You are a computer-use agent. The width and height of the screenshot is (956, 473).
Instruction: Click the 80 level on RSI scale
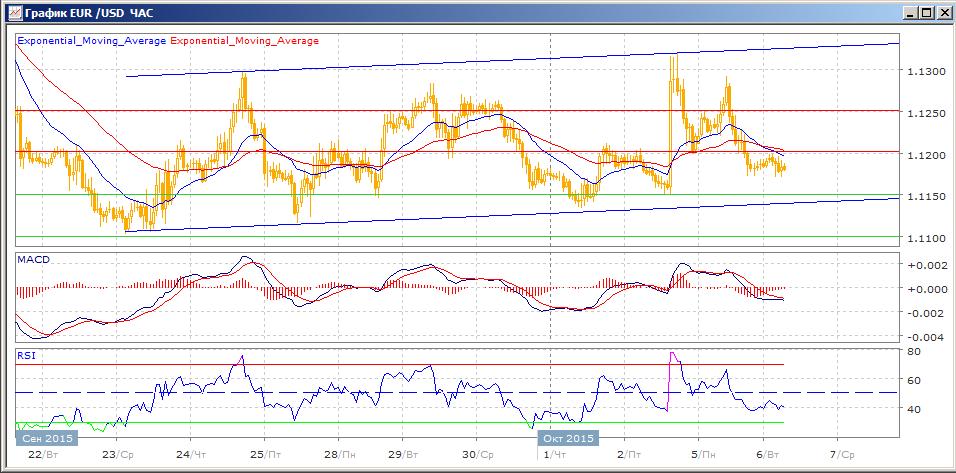pyautogui.click(x=913, y=352)
